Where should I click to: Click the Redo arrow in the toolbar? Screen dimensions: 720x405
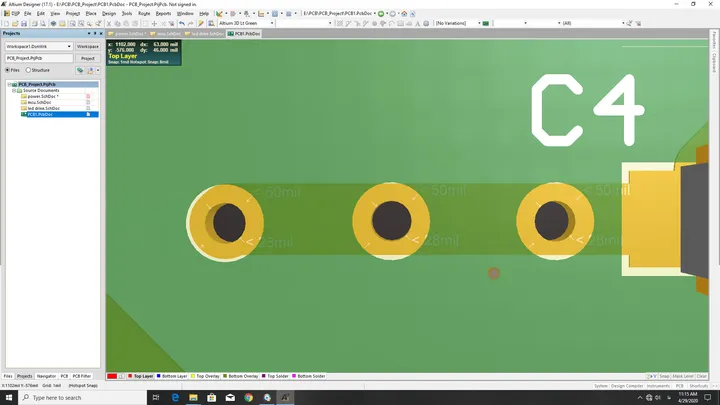pos(191,23)
